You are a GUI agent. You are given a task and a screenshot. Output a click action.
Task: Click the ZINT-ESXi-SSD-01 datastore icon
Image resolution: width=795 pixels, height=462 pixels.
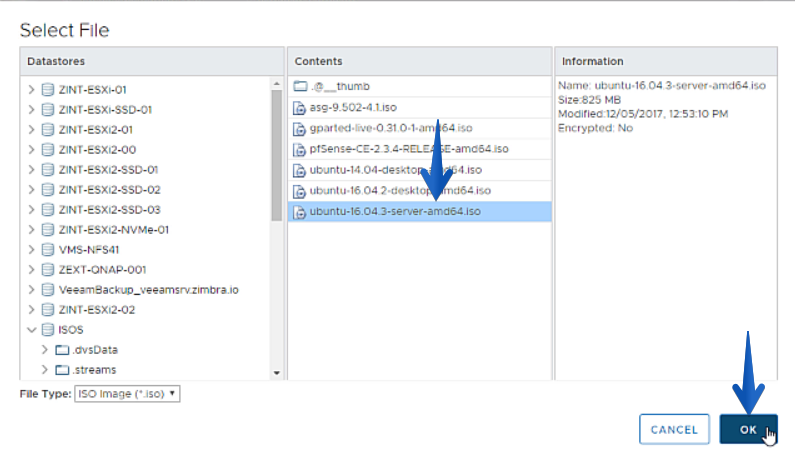click(x=48, y=110)
